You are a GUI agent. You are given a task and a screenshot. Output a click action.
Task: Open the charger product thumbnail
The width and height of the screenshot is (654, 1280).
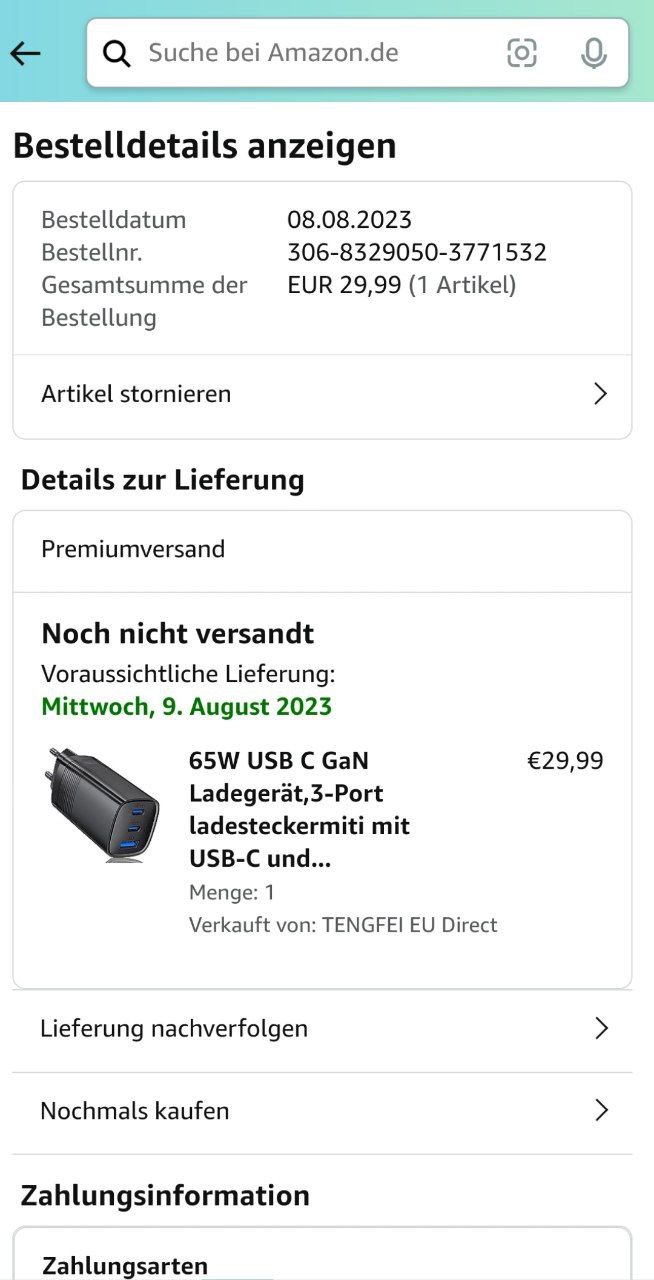coord(101,803)
